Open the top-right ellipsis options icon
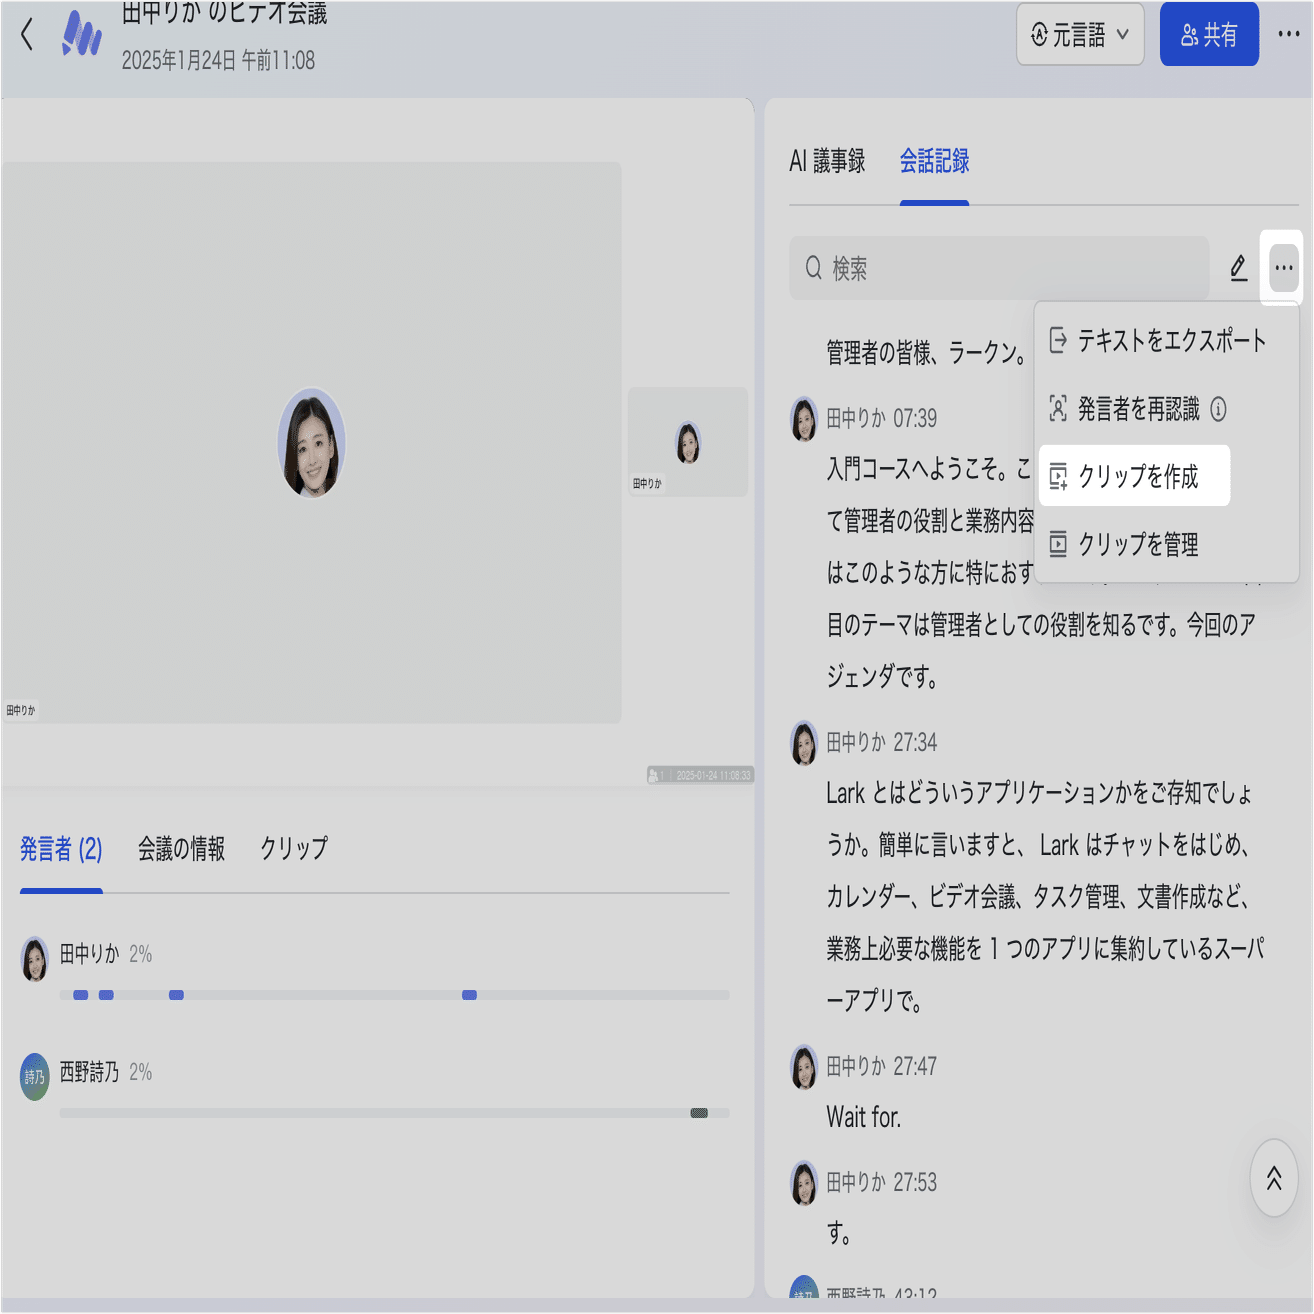The height and width of the screenshot is (1314, 1314). pos(1289,34)
